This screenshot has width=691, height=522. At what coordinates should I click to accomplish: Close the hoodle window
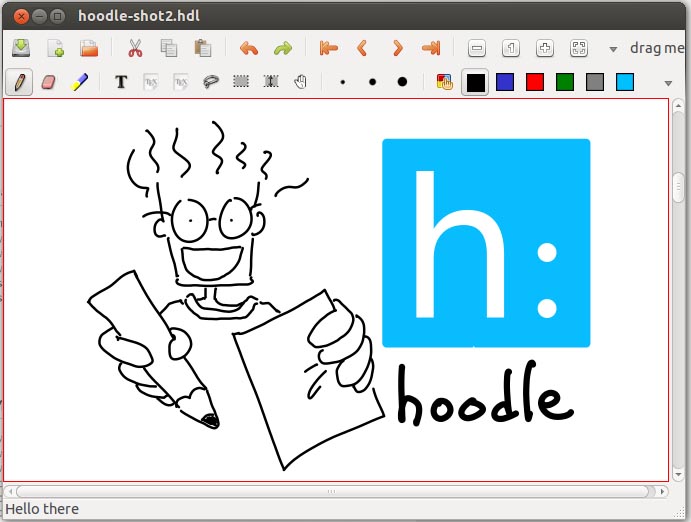(x=20, y=17)
